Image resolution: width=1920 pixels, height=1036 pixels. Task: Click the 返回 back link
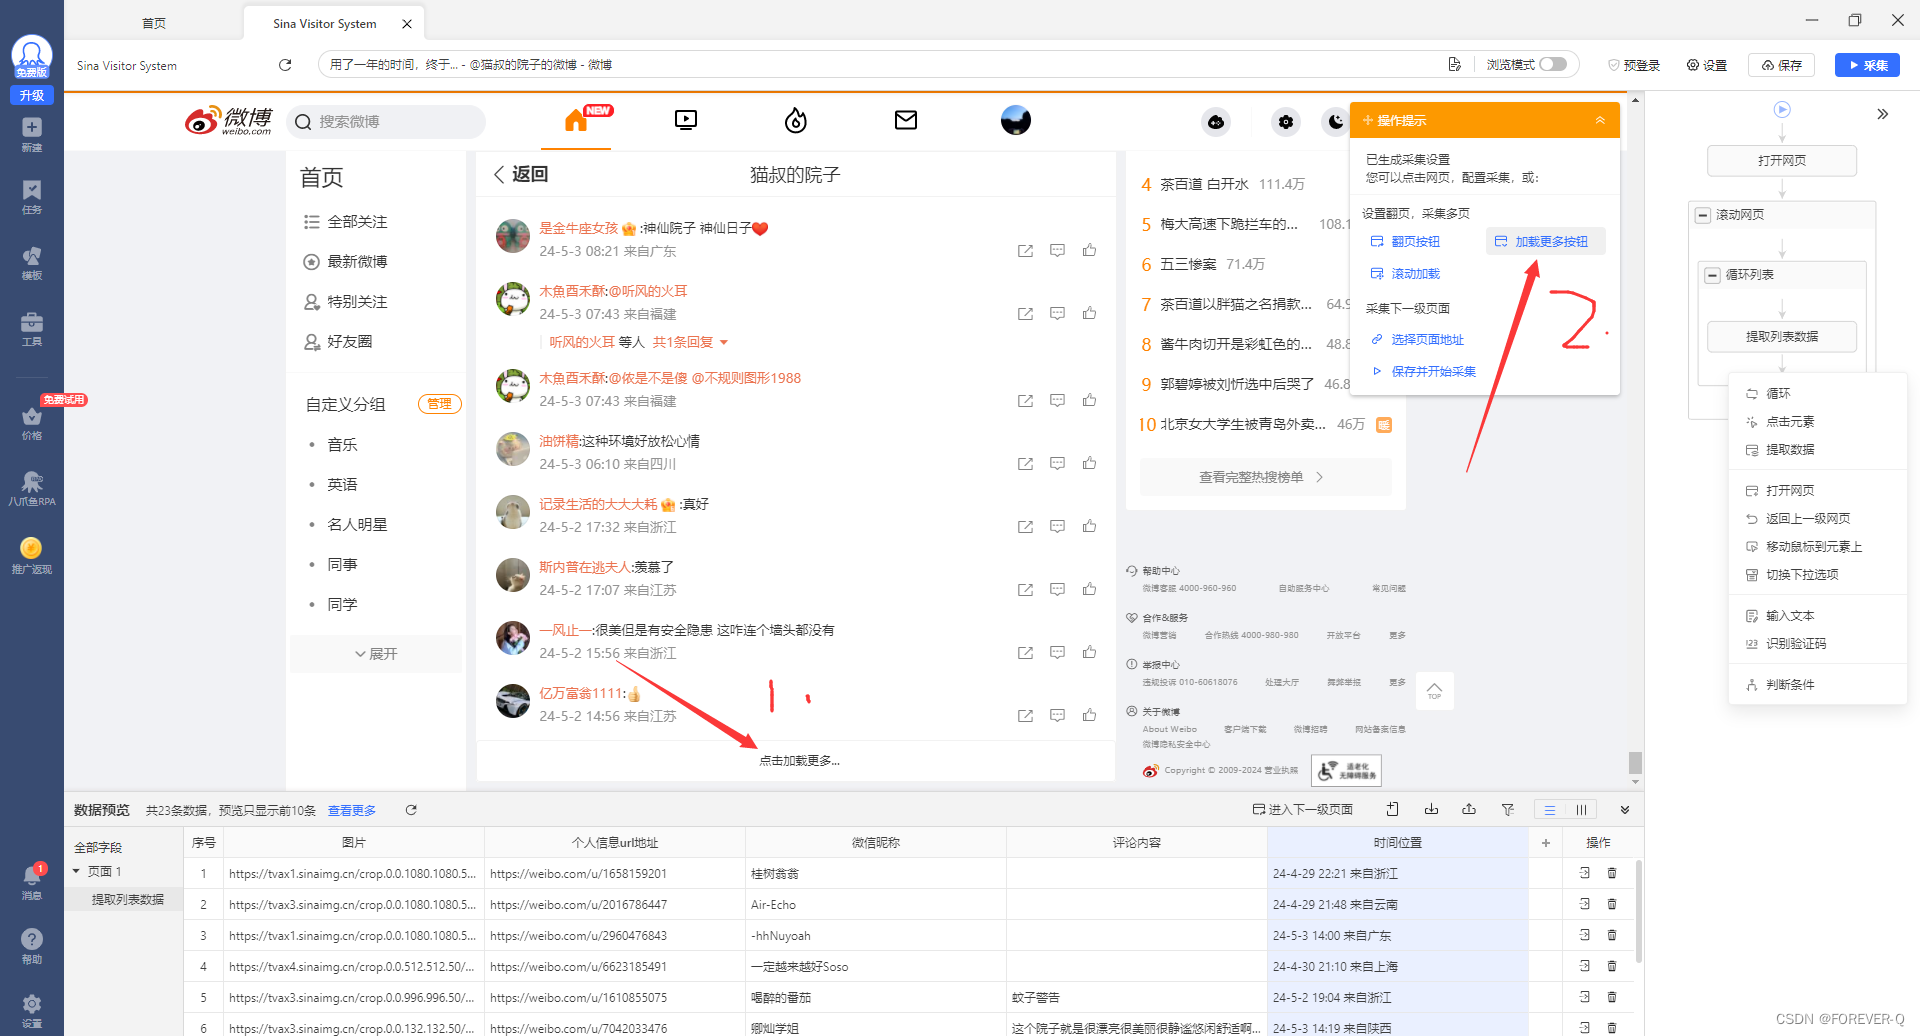tap(520, 174)
